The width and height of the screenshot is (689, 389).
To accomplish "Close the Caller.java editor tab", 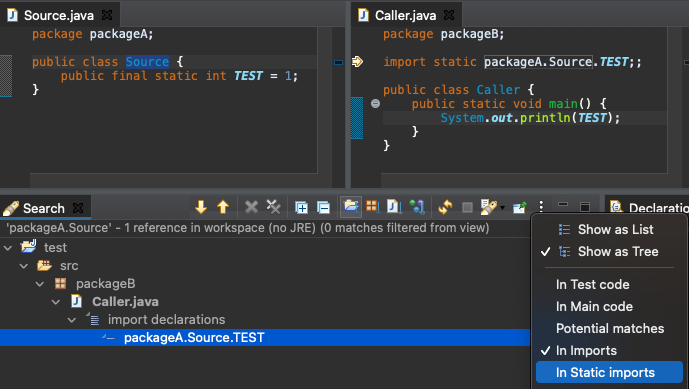I will pos(449,15).
